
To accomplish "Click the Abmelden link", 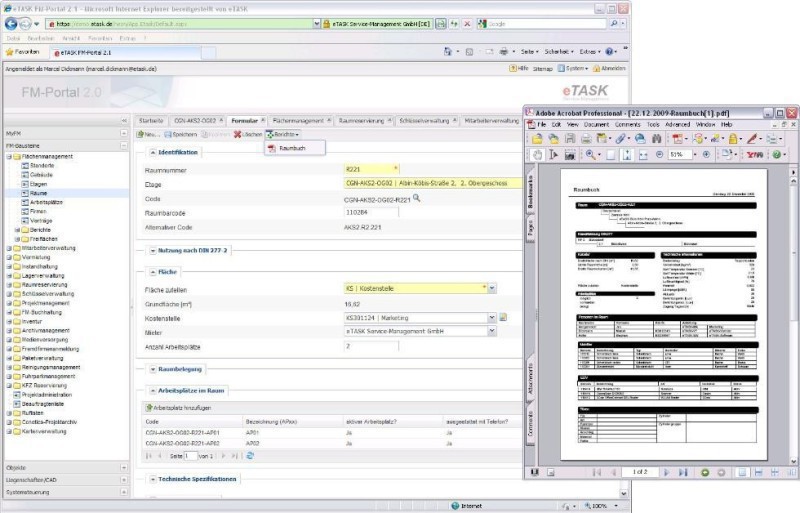I will (609, 68).
